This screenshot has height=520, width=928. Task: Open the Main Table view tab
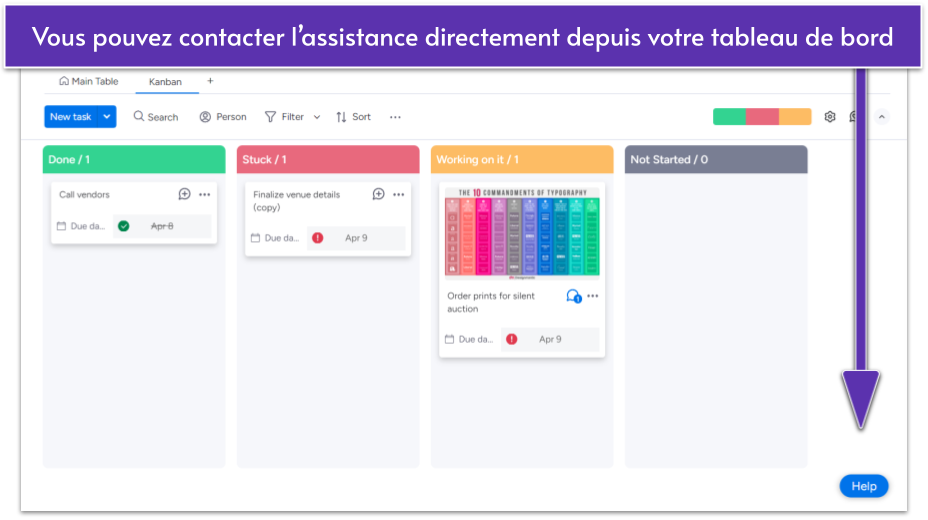coord(89,81)
